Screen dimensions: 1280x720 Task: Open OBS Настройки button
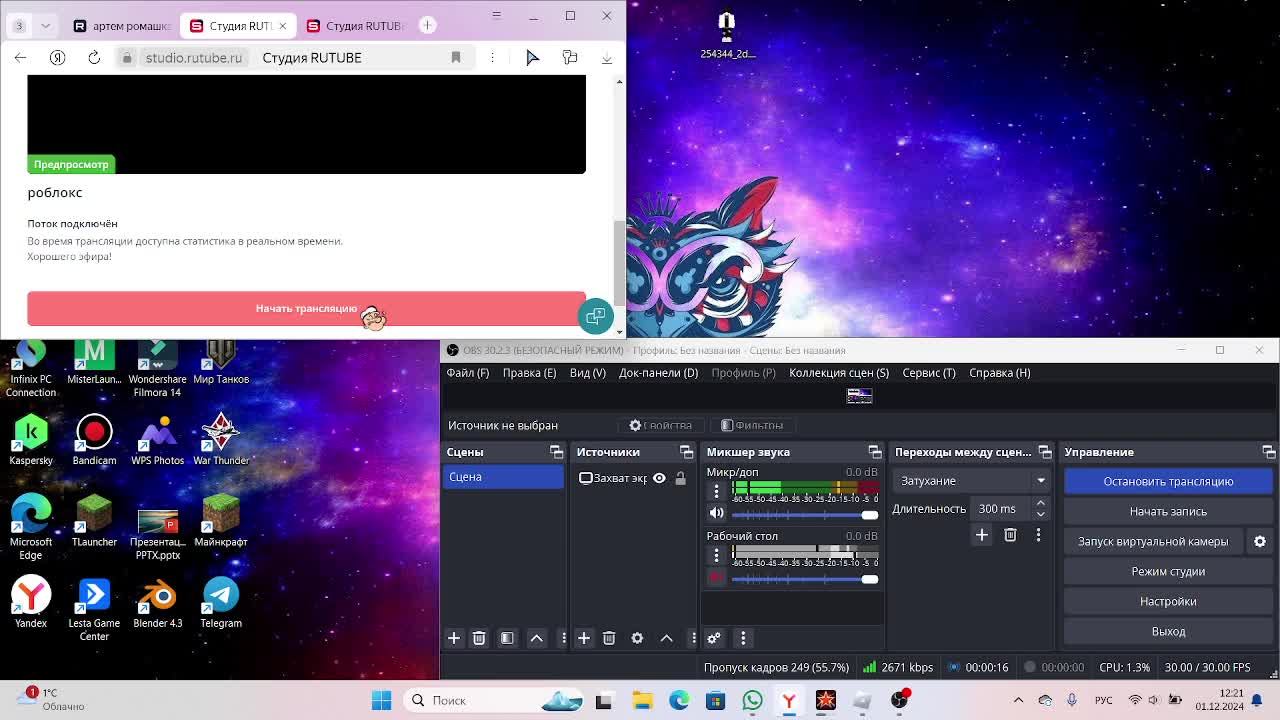(1168, 601)
